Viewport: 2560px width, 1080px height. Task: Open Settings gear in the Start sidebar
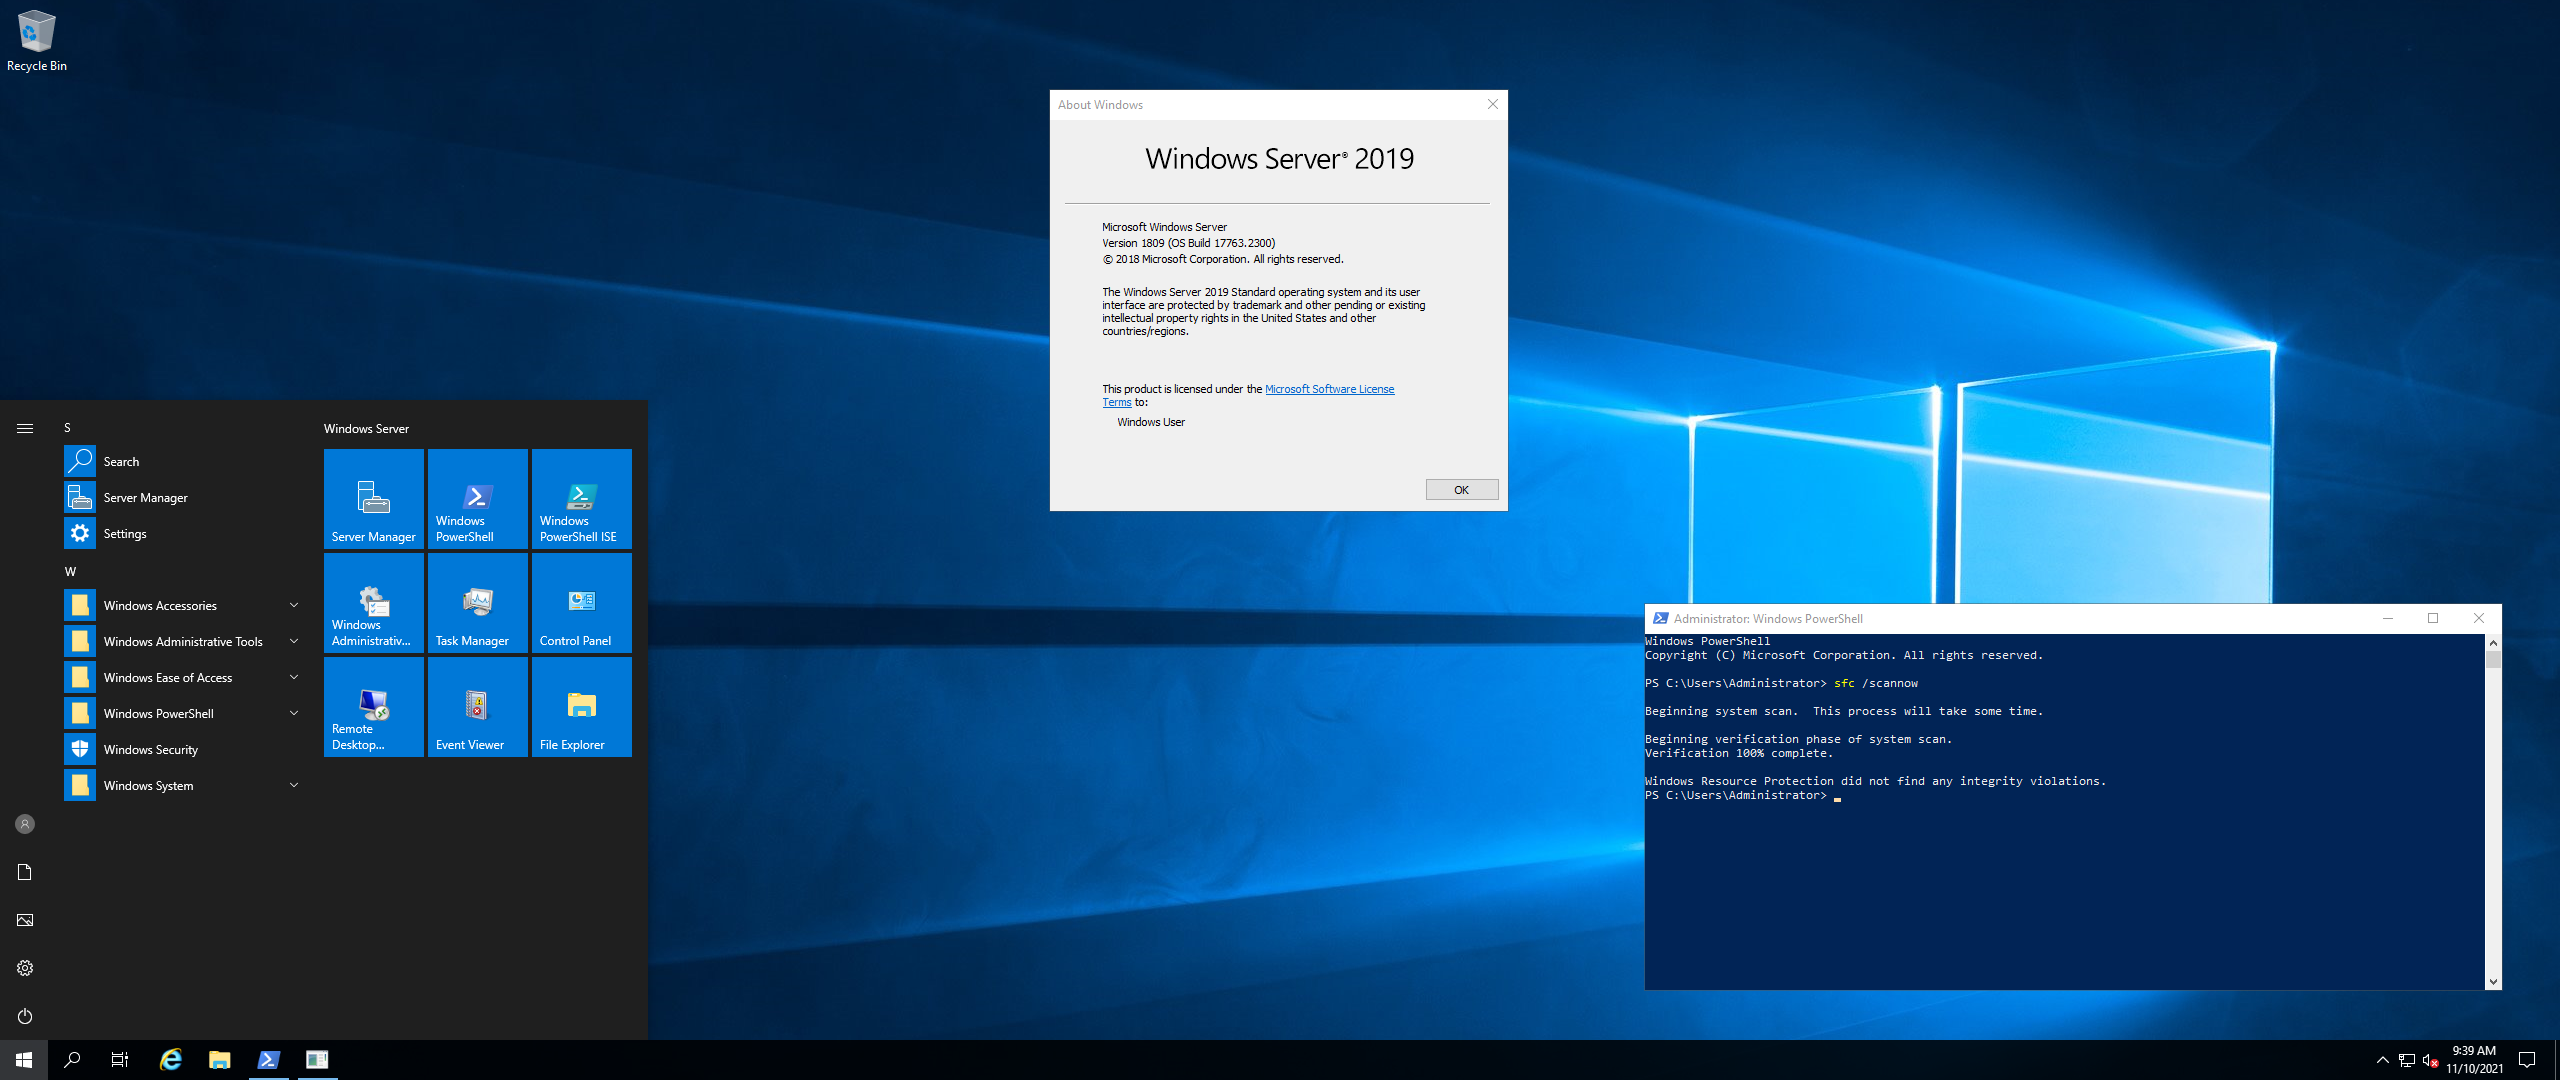[x=25, y=968]
